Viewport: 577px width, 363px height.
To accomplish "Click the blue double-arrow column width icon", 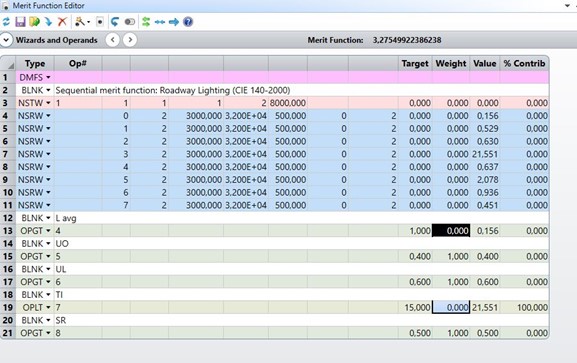I will tap(160, 22).
